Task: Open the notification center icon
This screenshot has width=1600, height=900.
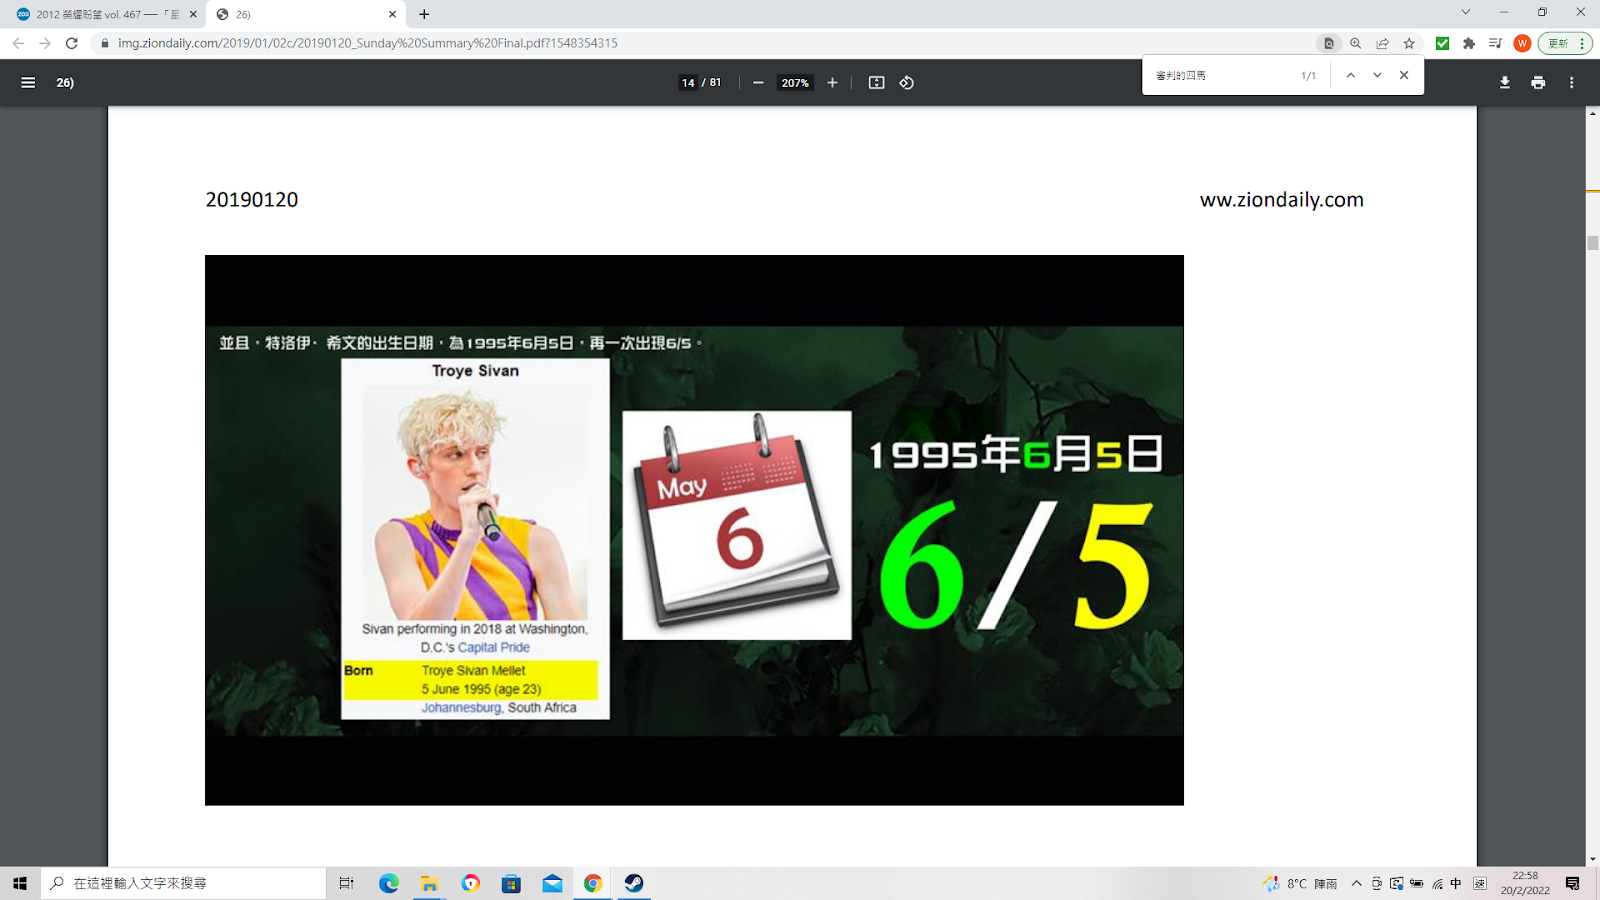Action: point(1573,883)
